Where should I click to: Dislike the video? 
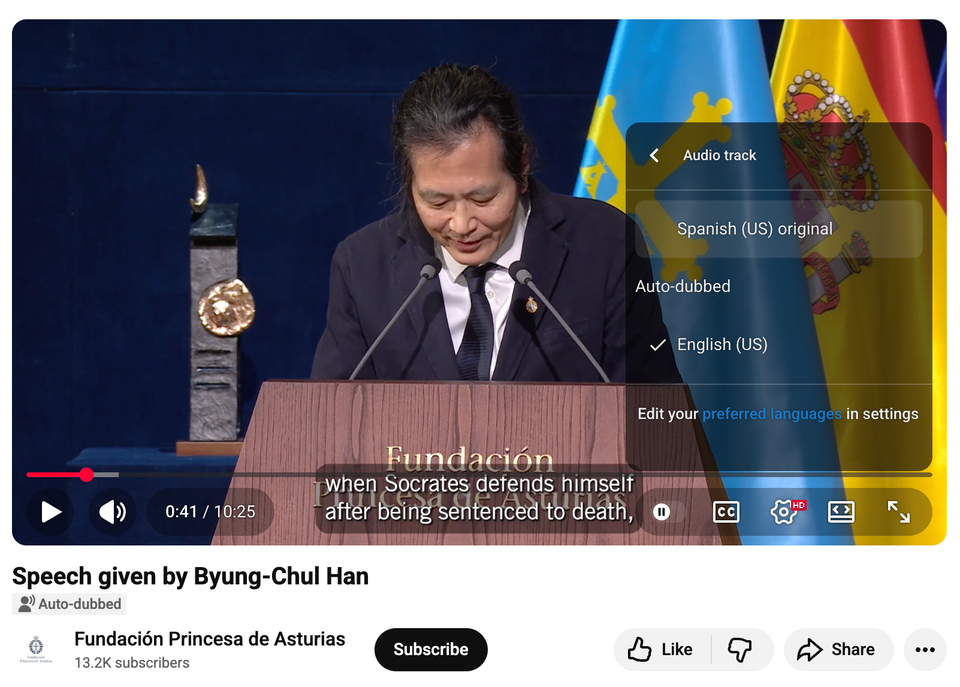coord(741,649)
